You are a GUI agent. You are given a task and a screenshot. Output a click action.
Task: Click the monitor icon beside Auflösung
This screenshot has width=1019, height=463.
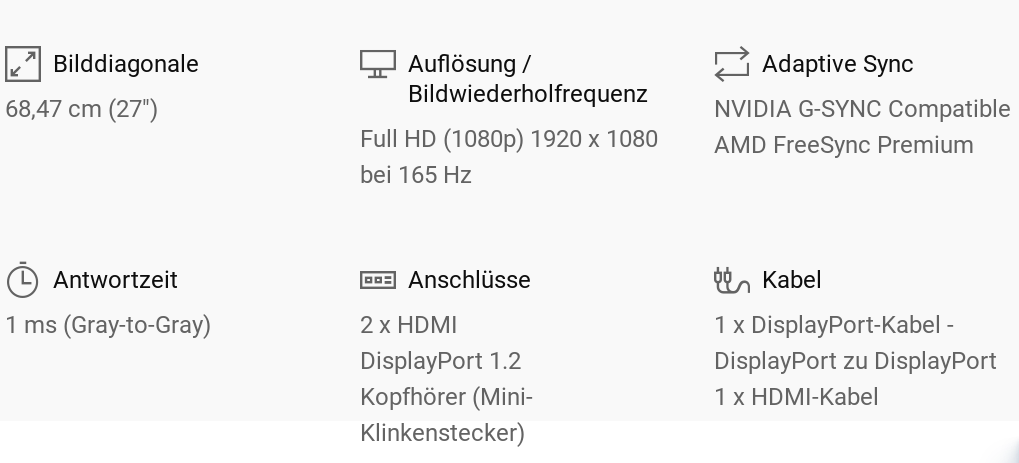tap(377, 65)
